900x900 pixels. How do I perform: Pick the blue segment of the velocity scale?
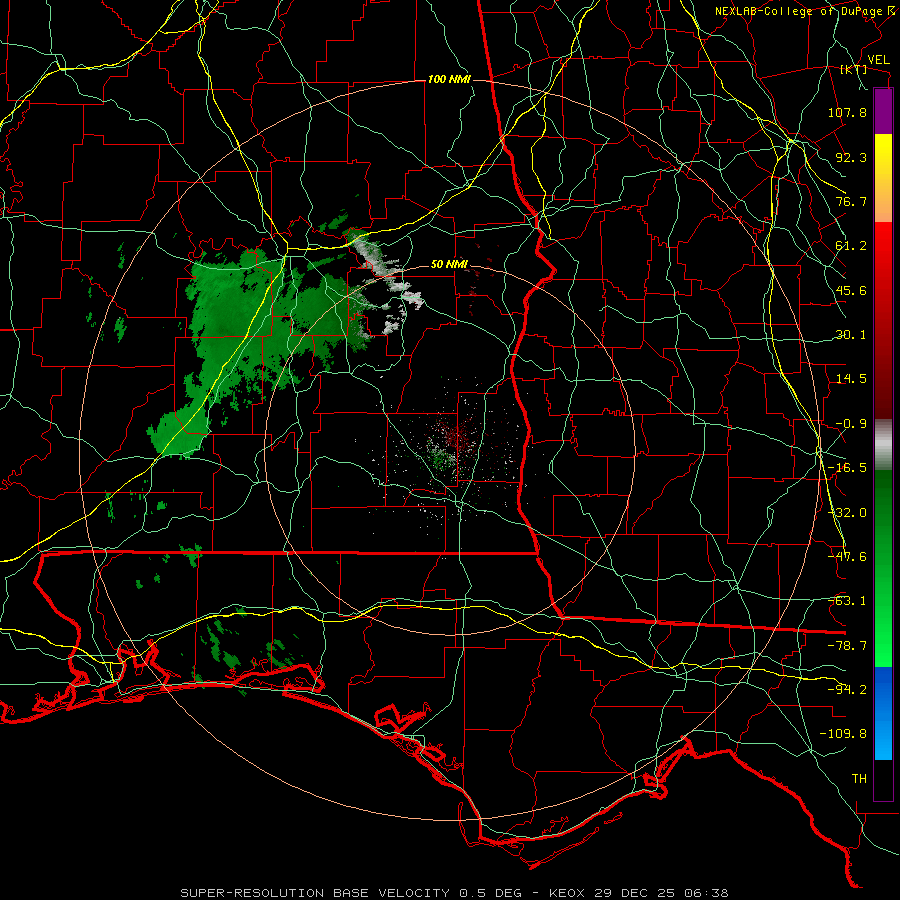[x=883, y=713]
